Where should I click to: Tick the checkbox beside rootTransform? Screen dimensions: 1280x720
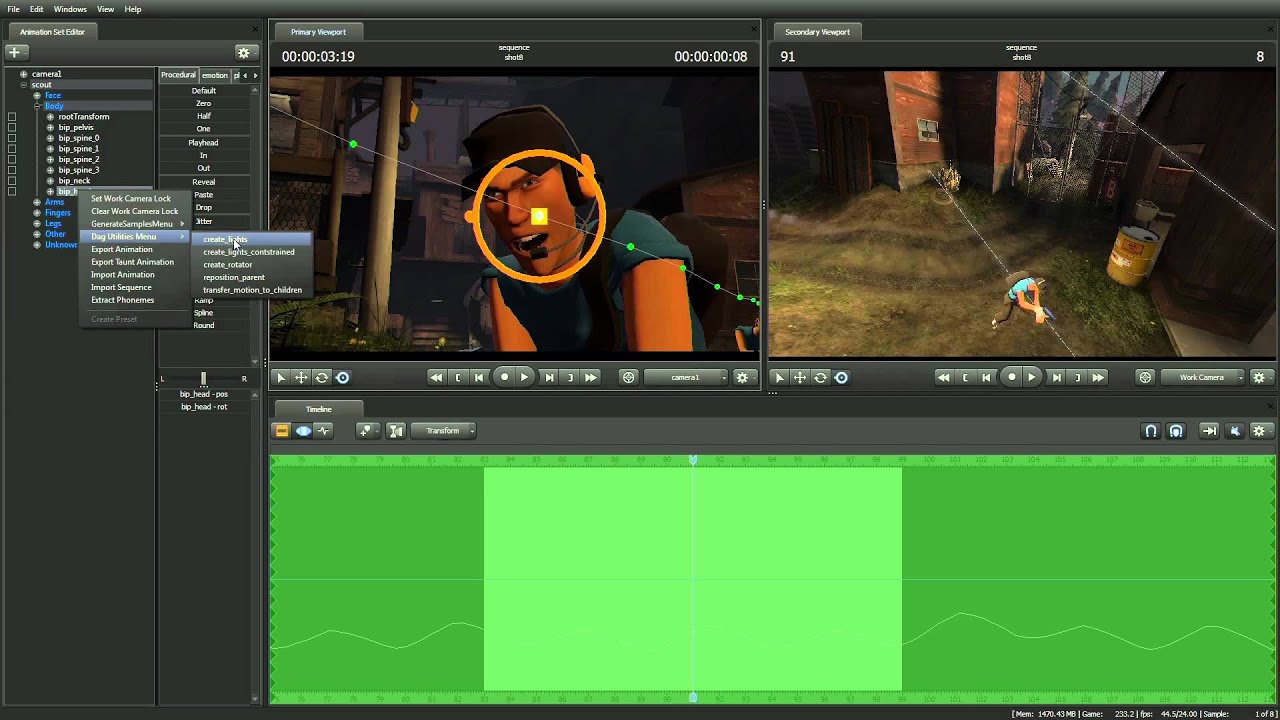[12, 117]
